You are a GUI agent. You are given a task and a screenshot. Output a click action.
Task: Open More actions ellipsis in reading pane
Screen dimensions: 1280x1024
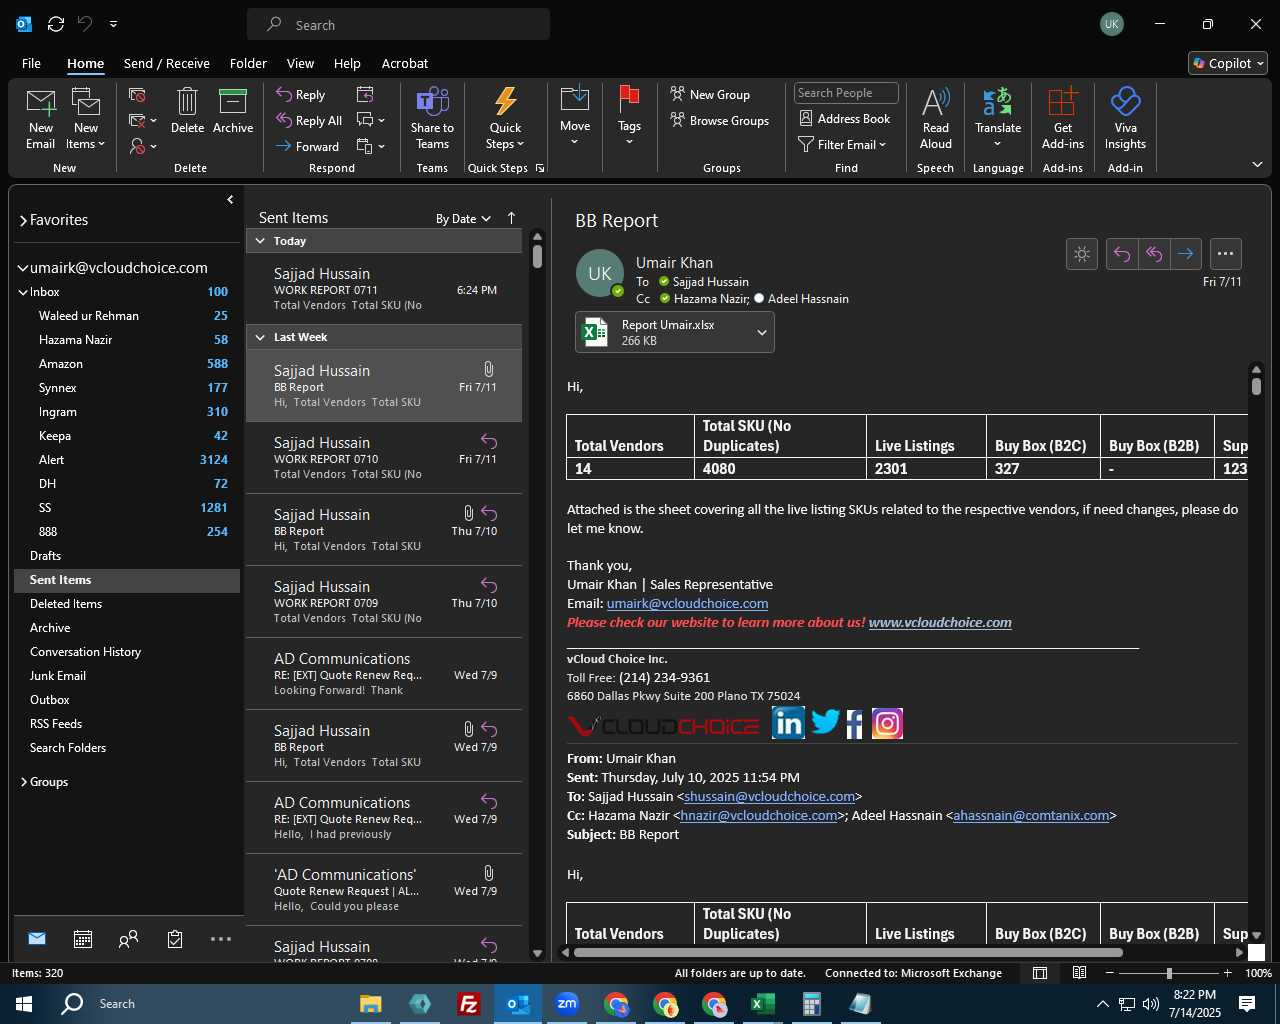(1226, 254)
